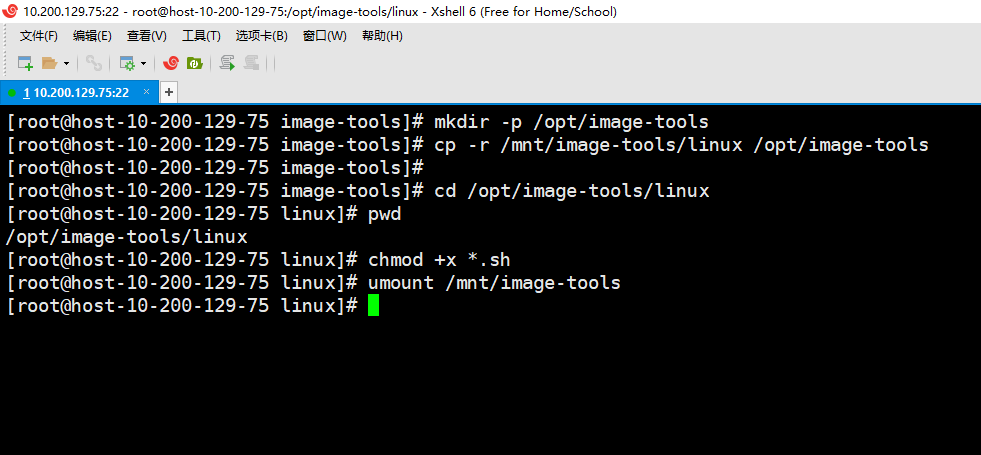Open the 文件(F) menu

pyautogui.click(x=39, y=36)
